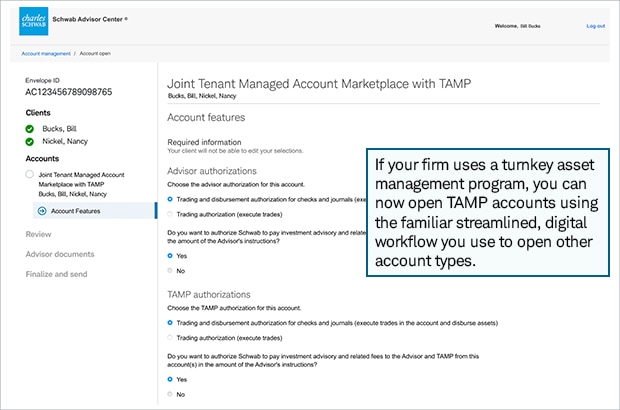Image resolution: width=620 pixels, height=410 pixels.
Task: Go to the Review step
Action: tap(38, 234)
